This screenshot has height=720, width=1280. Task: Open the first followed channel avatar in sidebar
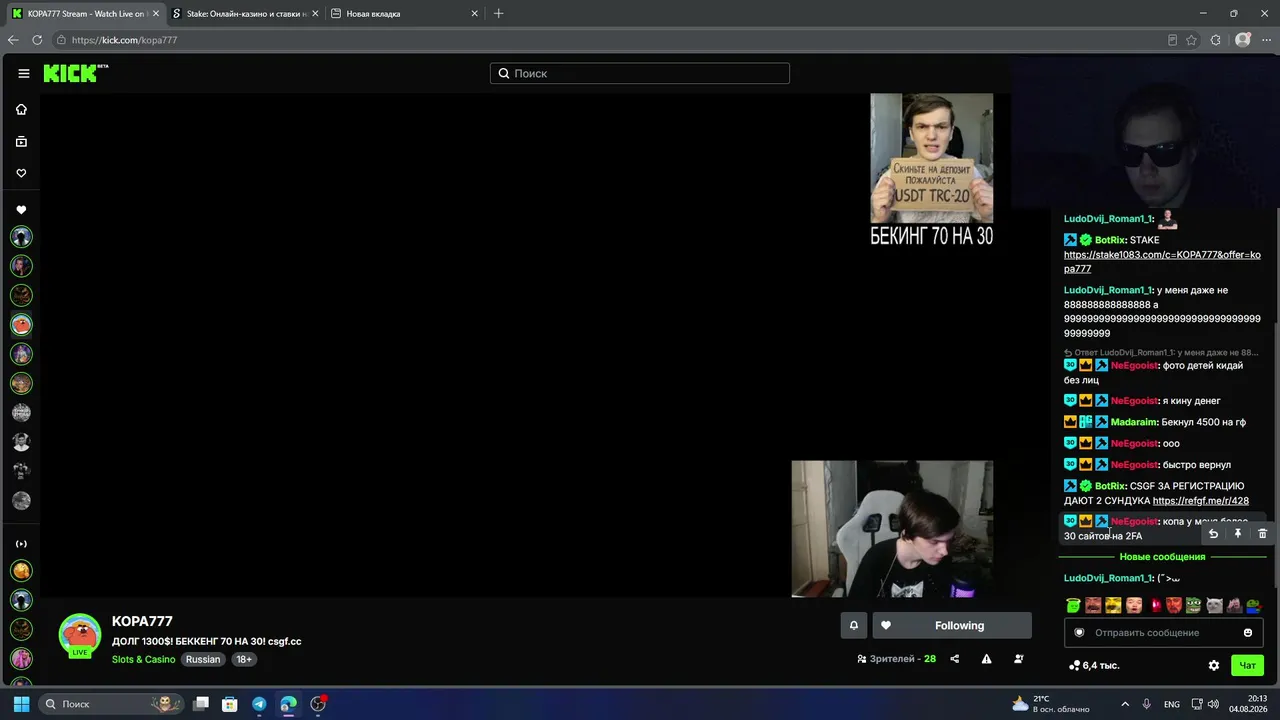(21, 237)
